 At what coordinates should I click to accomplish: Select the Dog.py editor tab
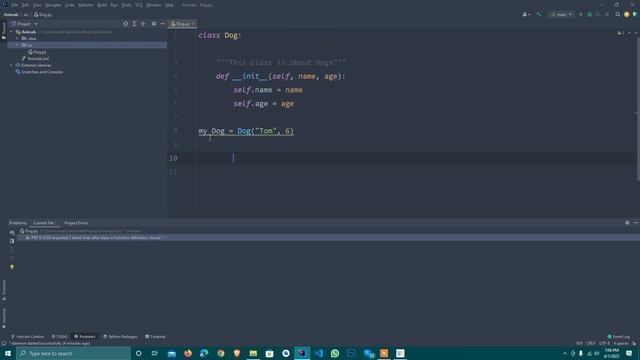click(x=182, y=24)
